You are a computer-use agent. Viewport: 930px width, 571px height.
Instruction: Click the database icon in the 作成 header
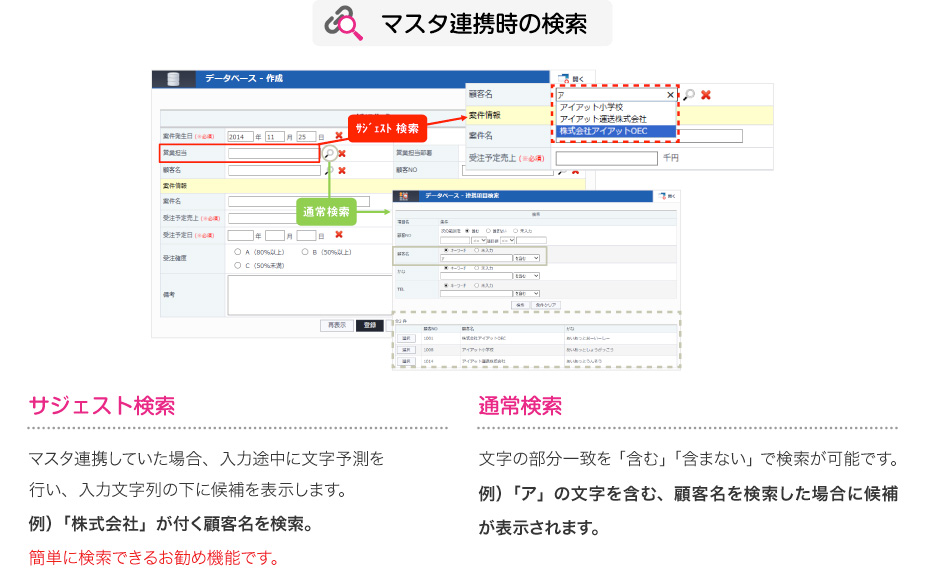point(174,78)
